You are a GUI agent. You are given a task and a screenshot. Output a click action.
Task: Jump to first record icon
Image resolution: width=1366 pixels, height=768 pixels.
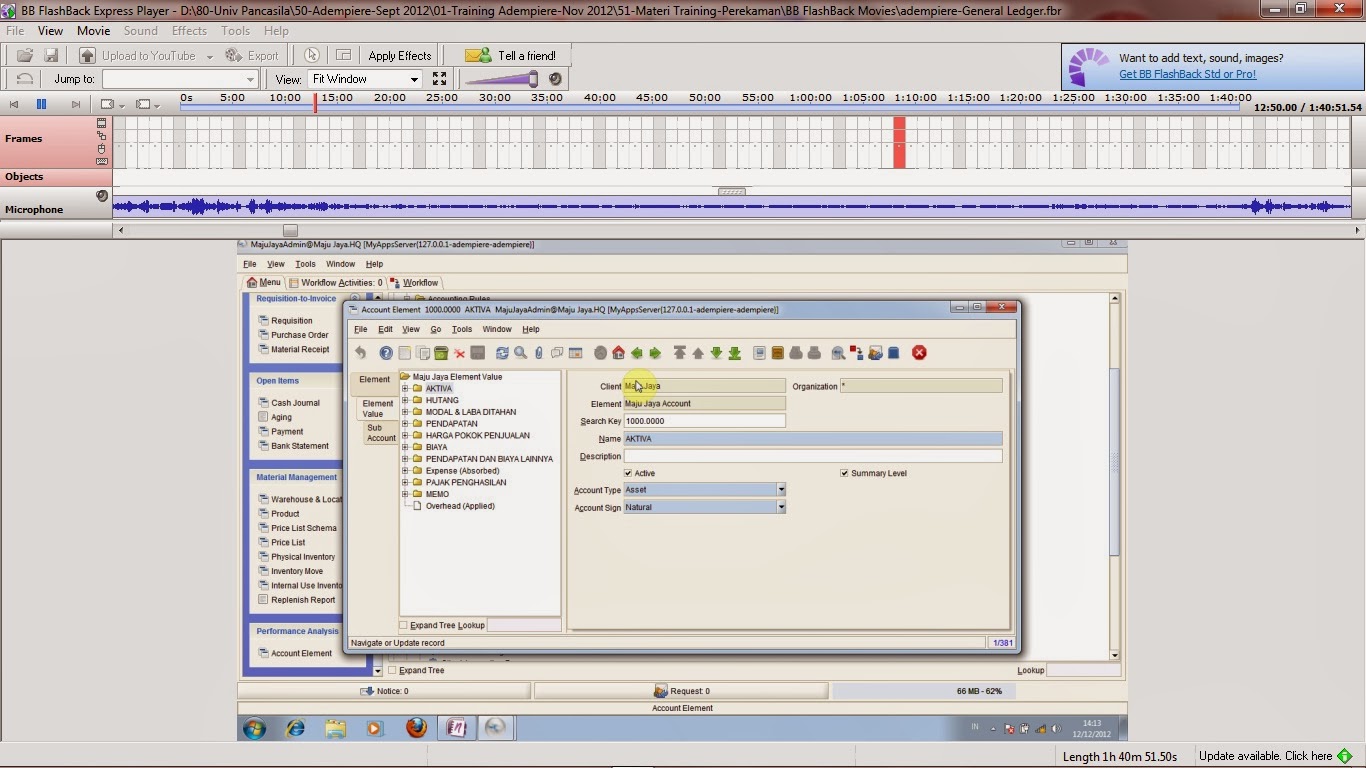(x=680, y=353)
